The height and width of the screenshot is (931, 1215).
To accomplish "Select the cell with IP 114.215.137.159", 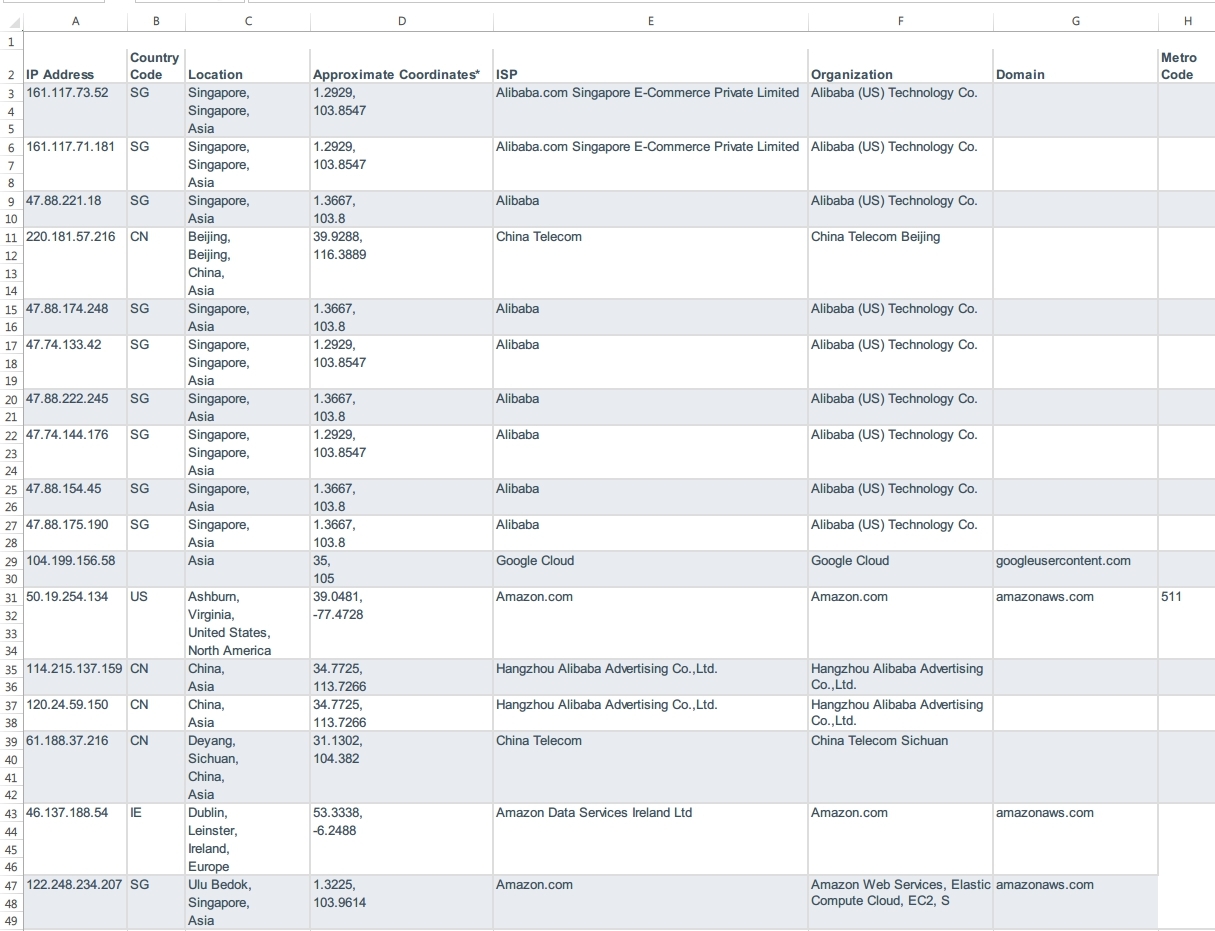I will click(75, 677).
